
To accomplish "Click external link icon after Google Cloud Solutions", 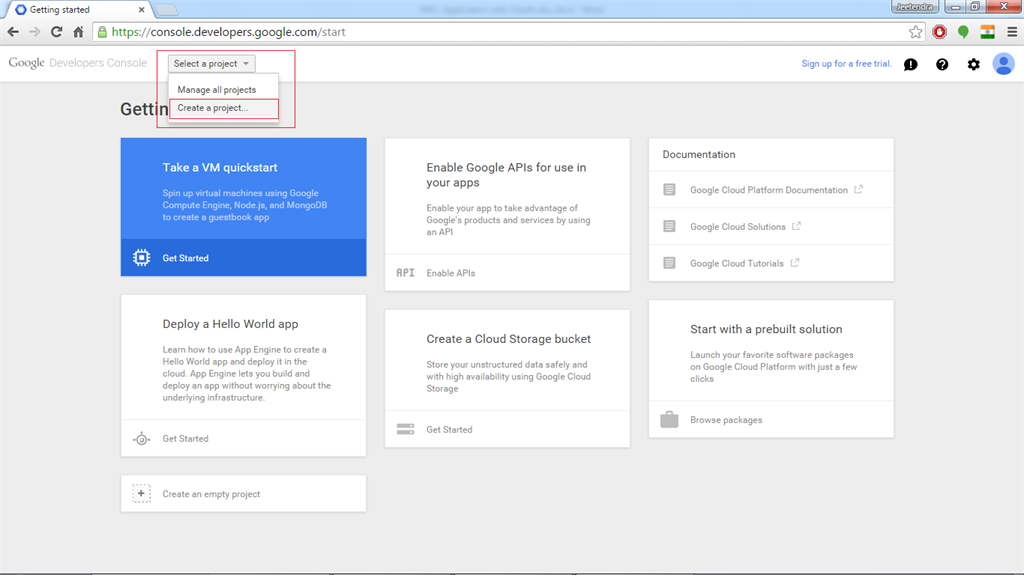I will click(796, 226).
